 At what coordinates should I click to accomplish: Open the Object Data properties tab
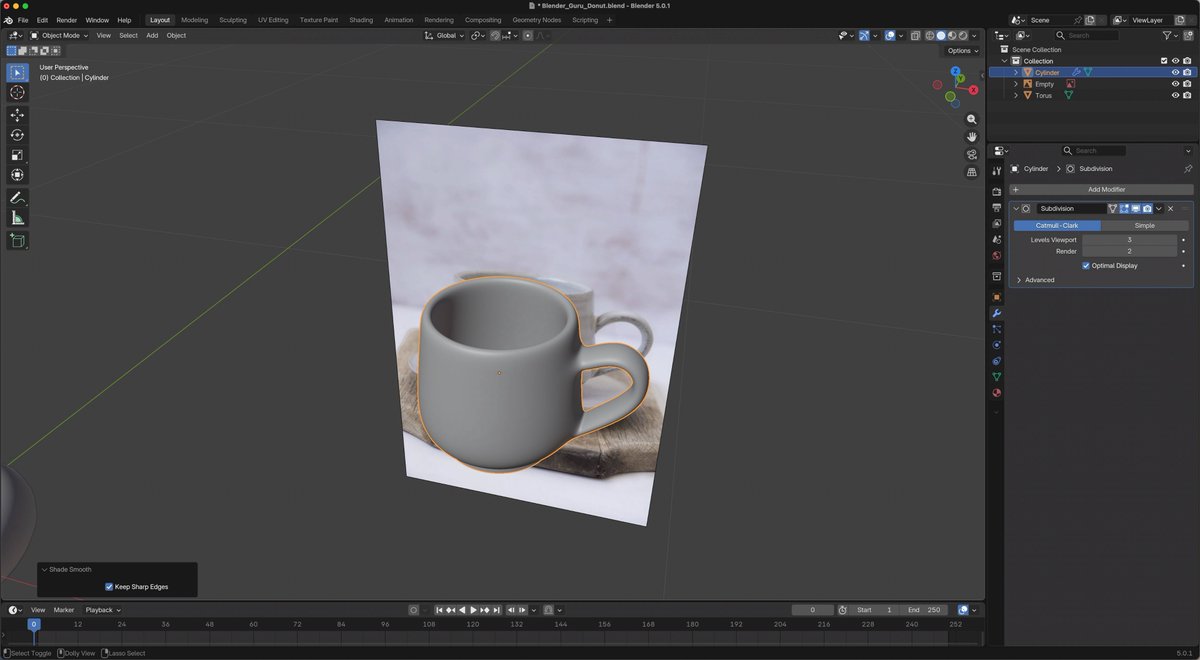996,377
